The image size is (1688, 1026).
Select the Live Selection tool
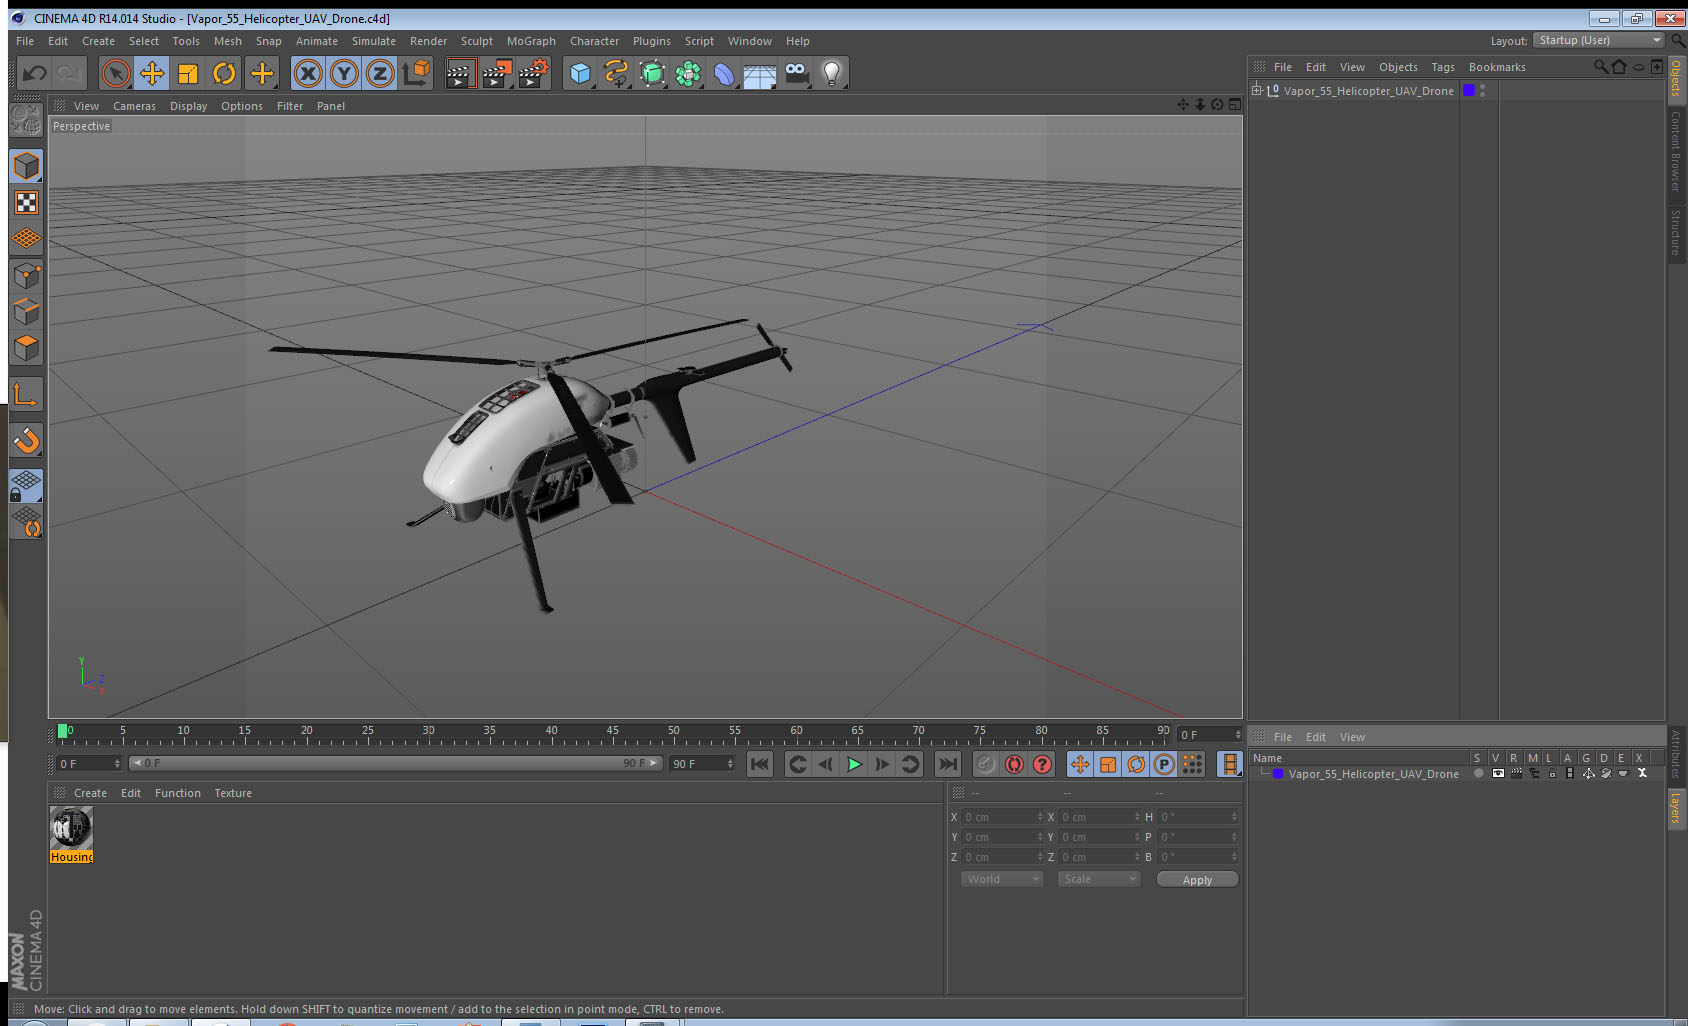tap(115, 73)
